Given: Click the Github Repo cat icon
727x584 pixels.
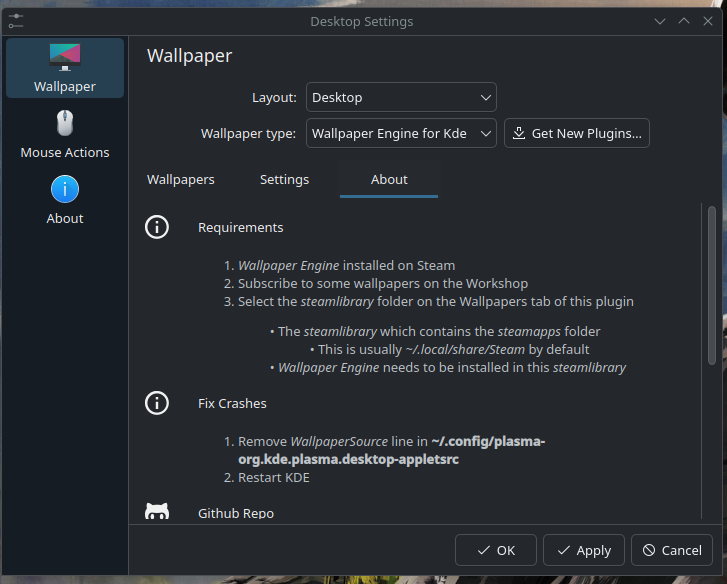Looking at the screenshot, I should (x=157, y=511).
